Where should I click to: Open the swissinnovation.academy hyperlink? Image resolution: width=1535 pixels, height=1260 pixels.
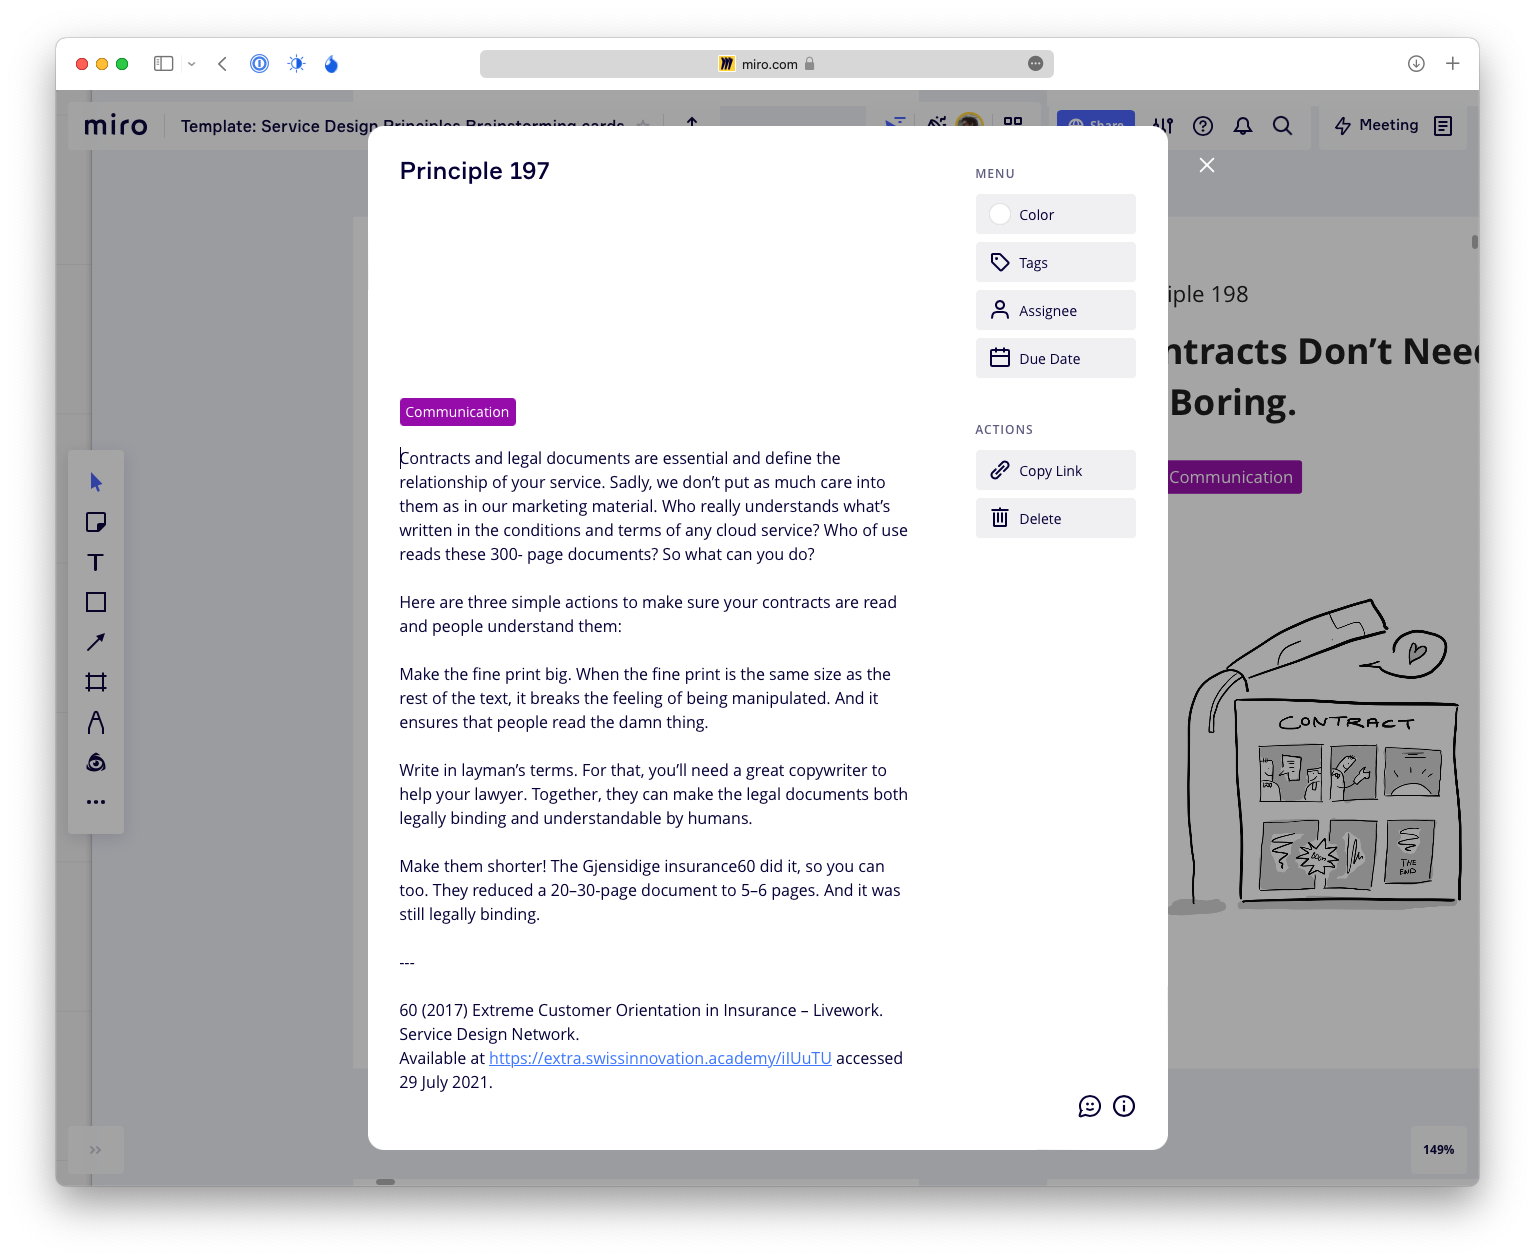tap(660, 1058)
